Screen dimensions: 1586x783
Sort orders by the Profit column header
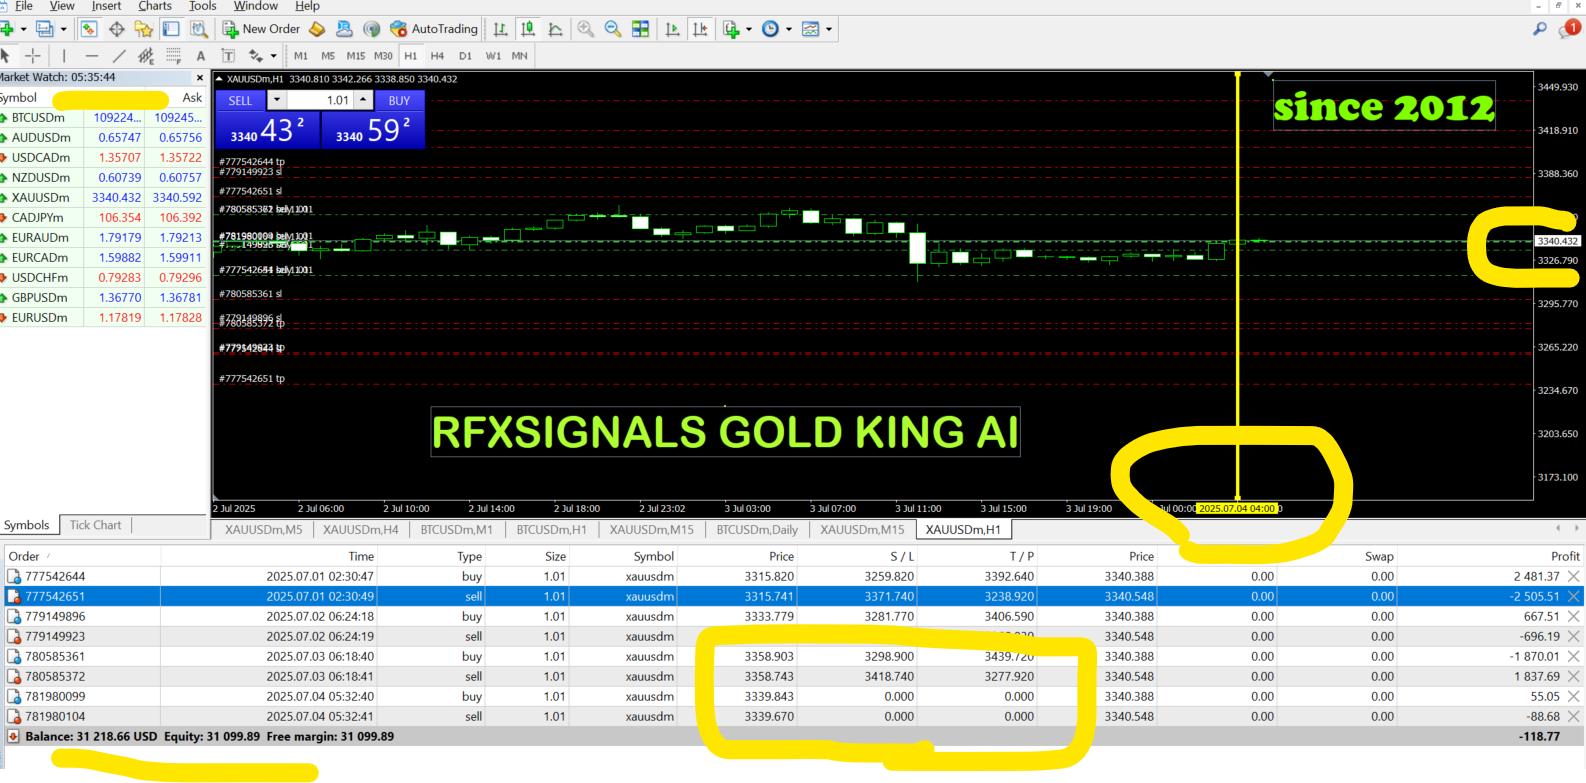(1565, 556)
